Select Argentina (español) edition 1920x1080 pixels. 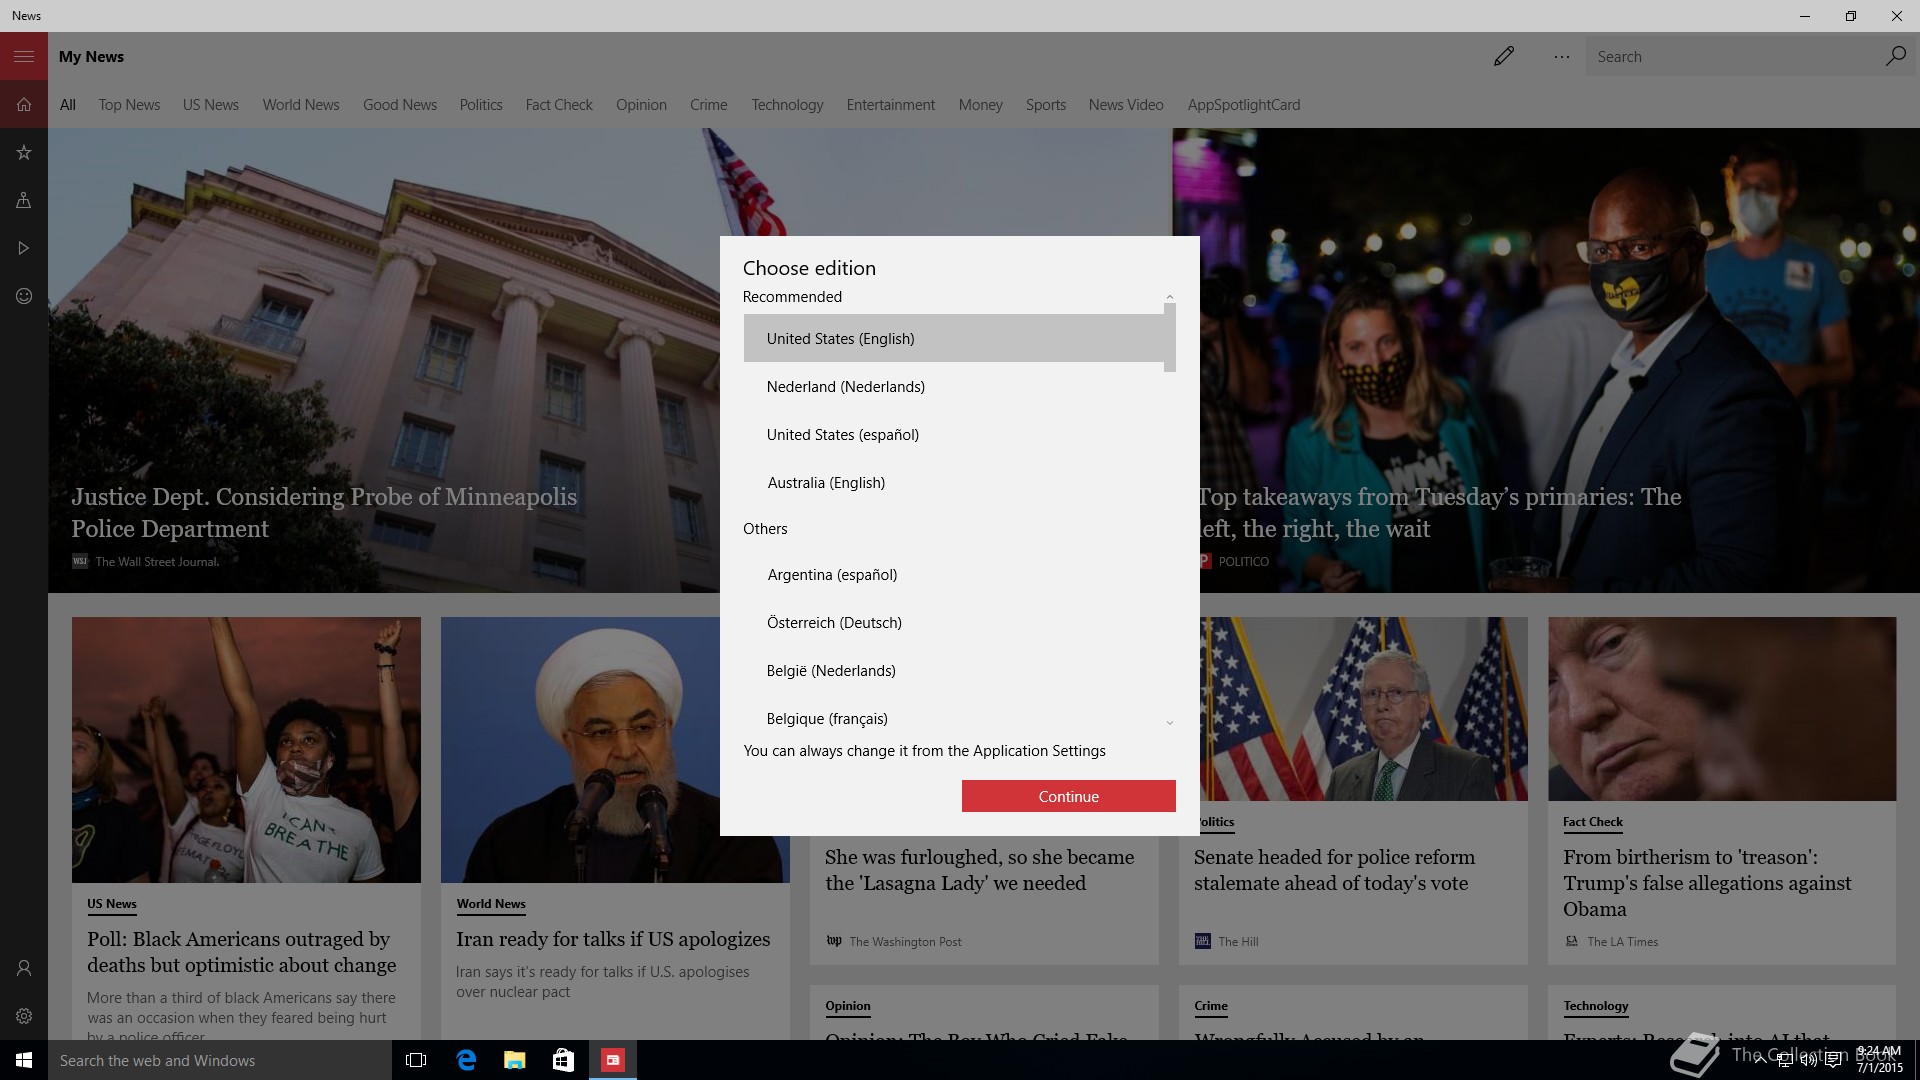954,574
